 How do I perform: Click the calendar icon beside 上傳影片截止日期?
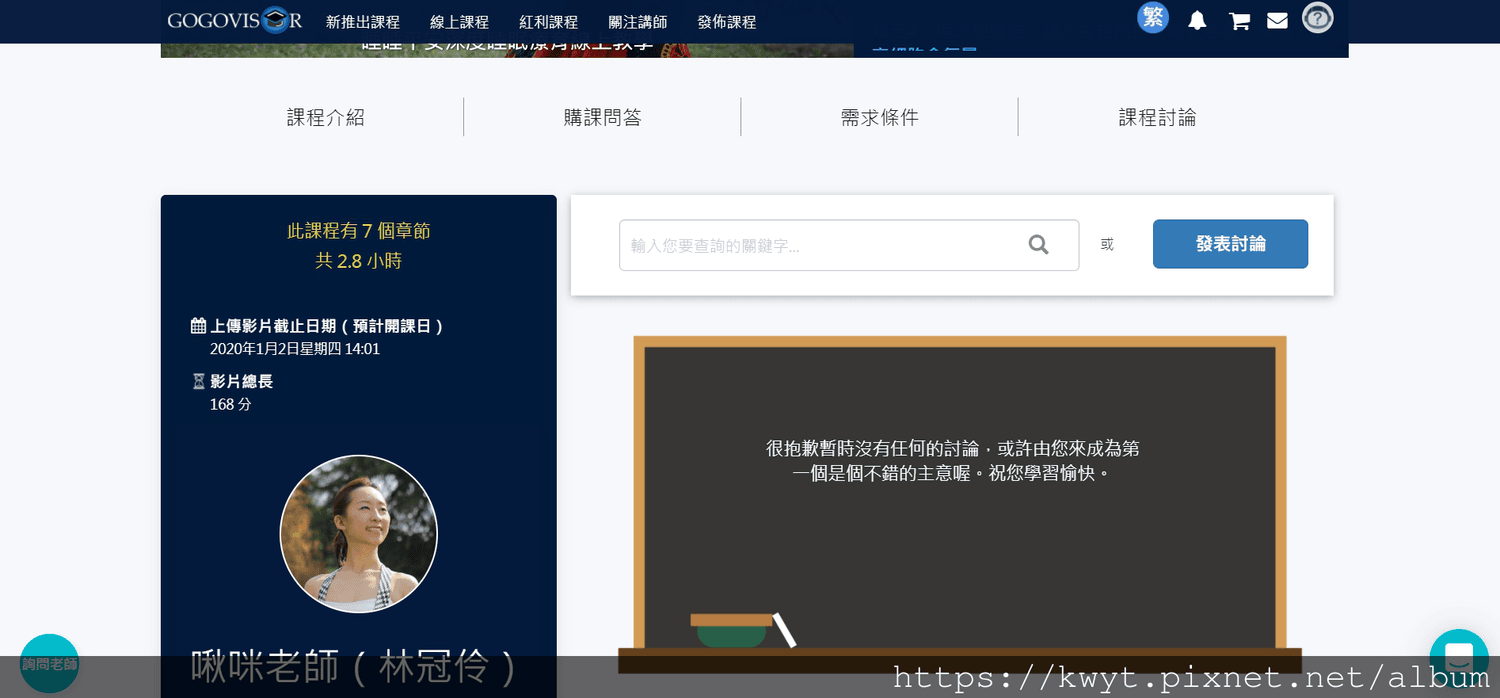[198, 325]
